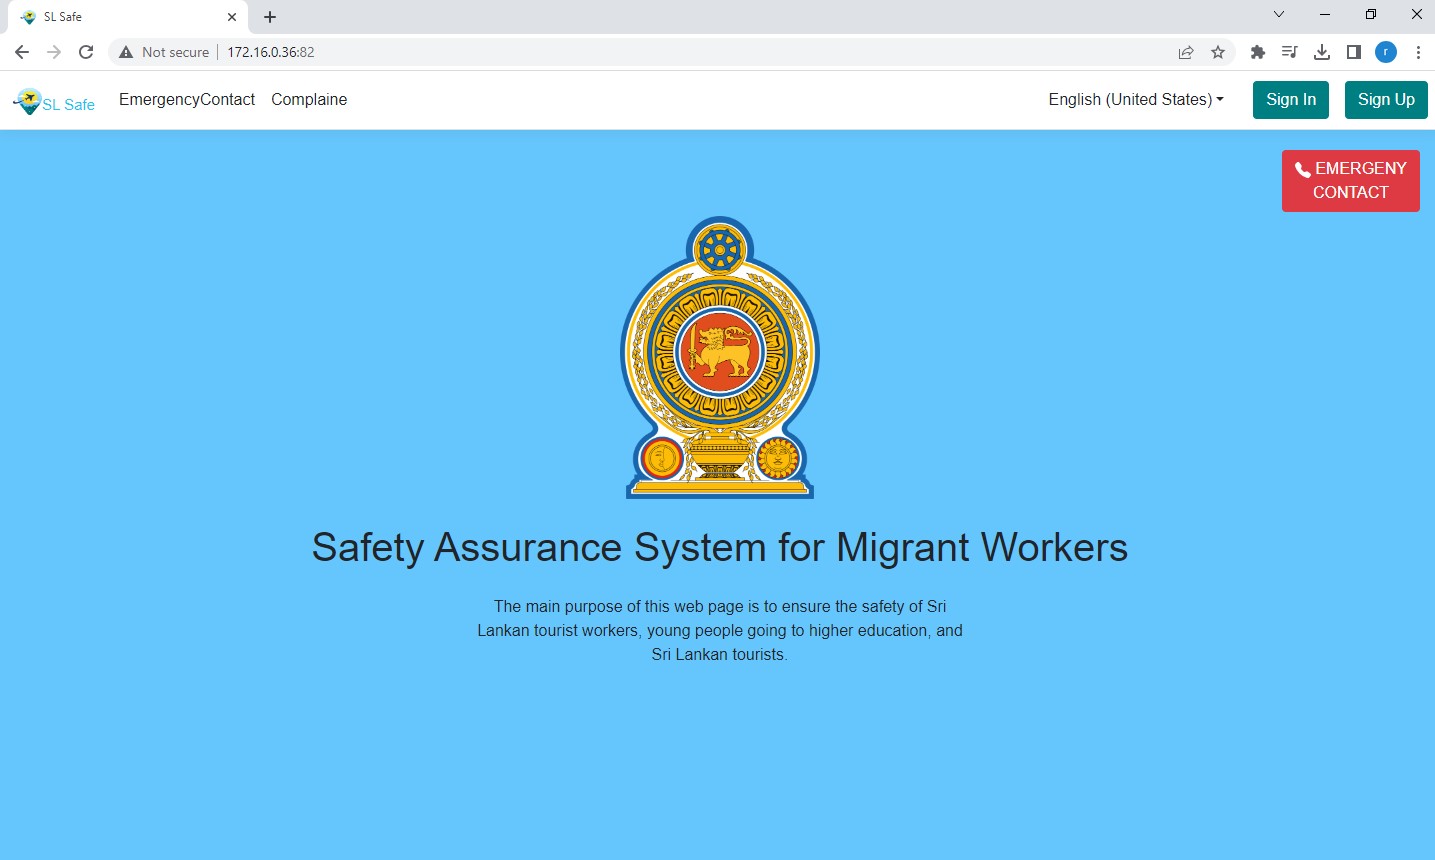Open the EmergencyContact nav link
Viewport: 1435px width, 860px height.
pyautogui.click(x=187, y=100)
